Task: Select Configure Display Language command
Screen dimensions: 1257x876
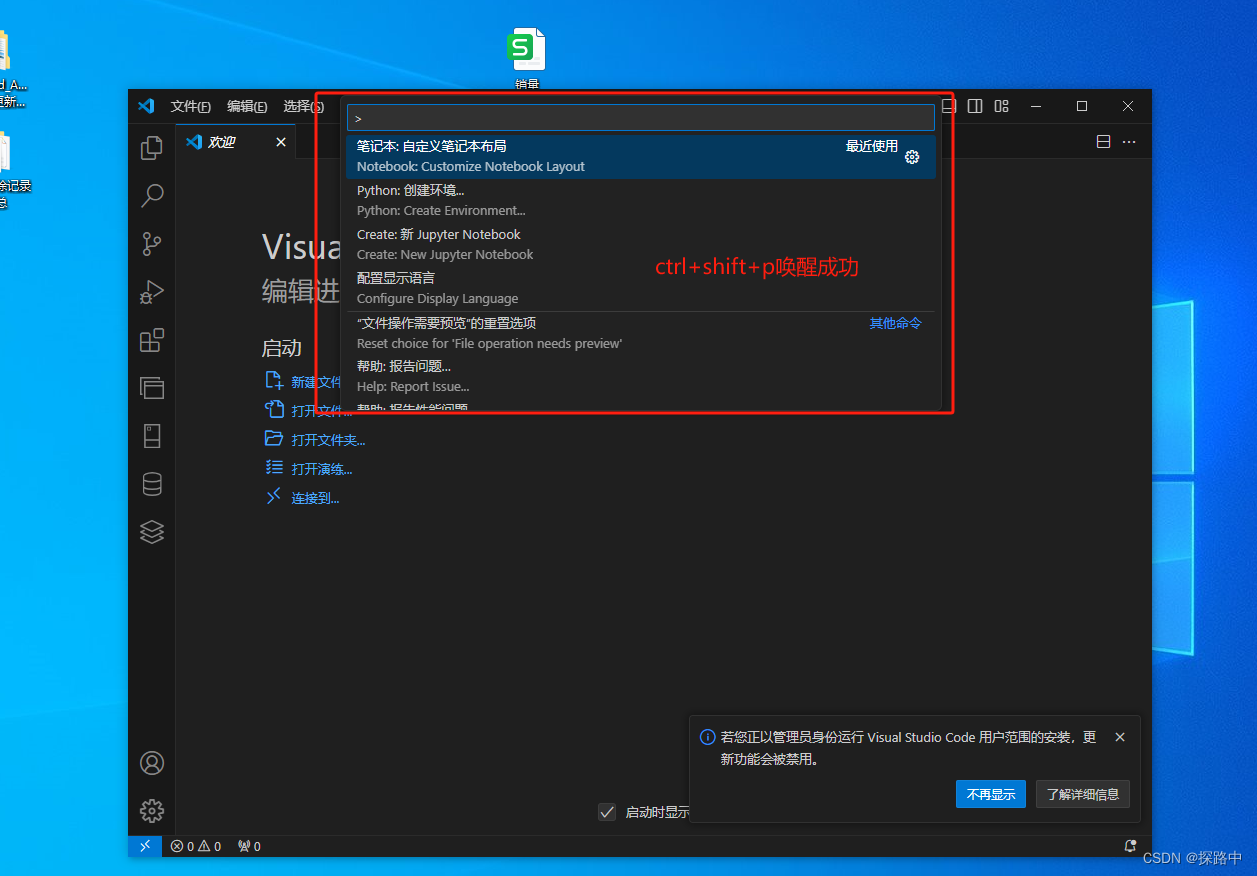Action: (641, 289)
